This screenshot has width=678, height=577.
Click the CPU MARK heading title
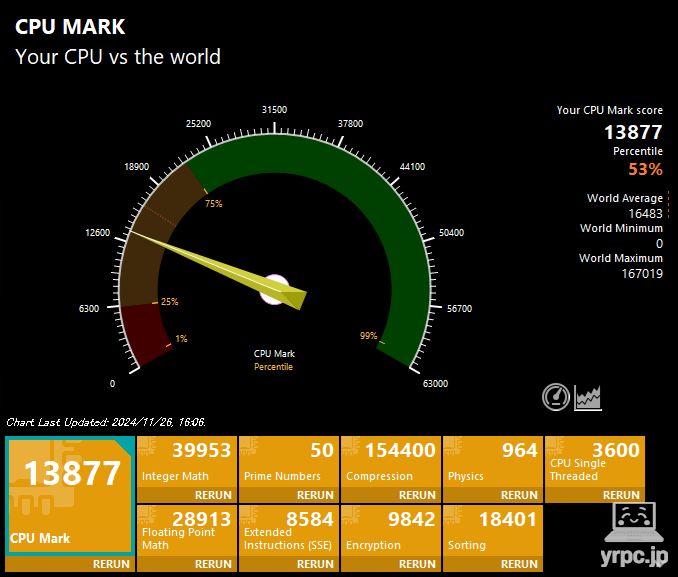pyautogui.click(x=70, y=27)
